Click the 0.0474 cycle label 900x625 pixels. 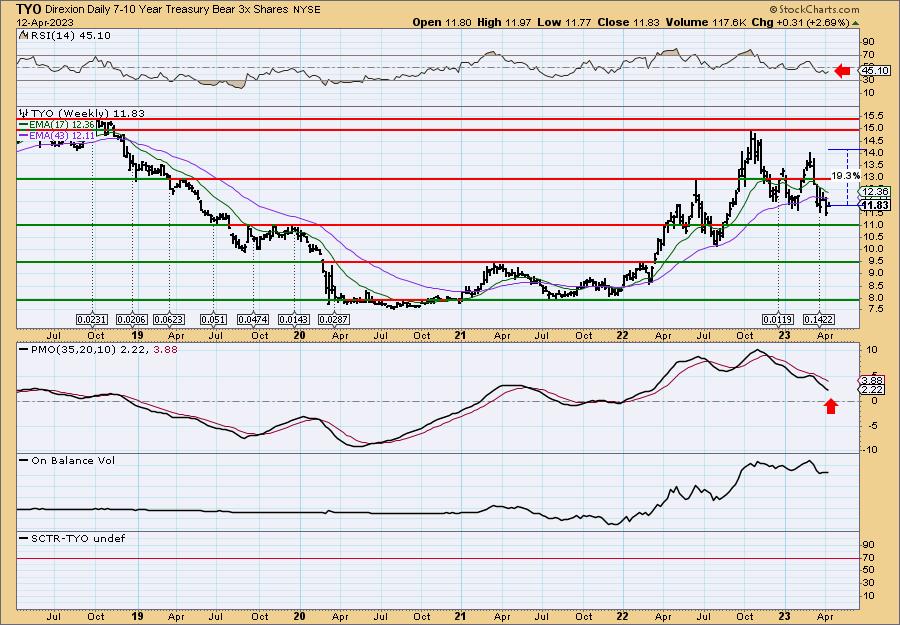[253, 319]
